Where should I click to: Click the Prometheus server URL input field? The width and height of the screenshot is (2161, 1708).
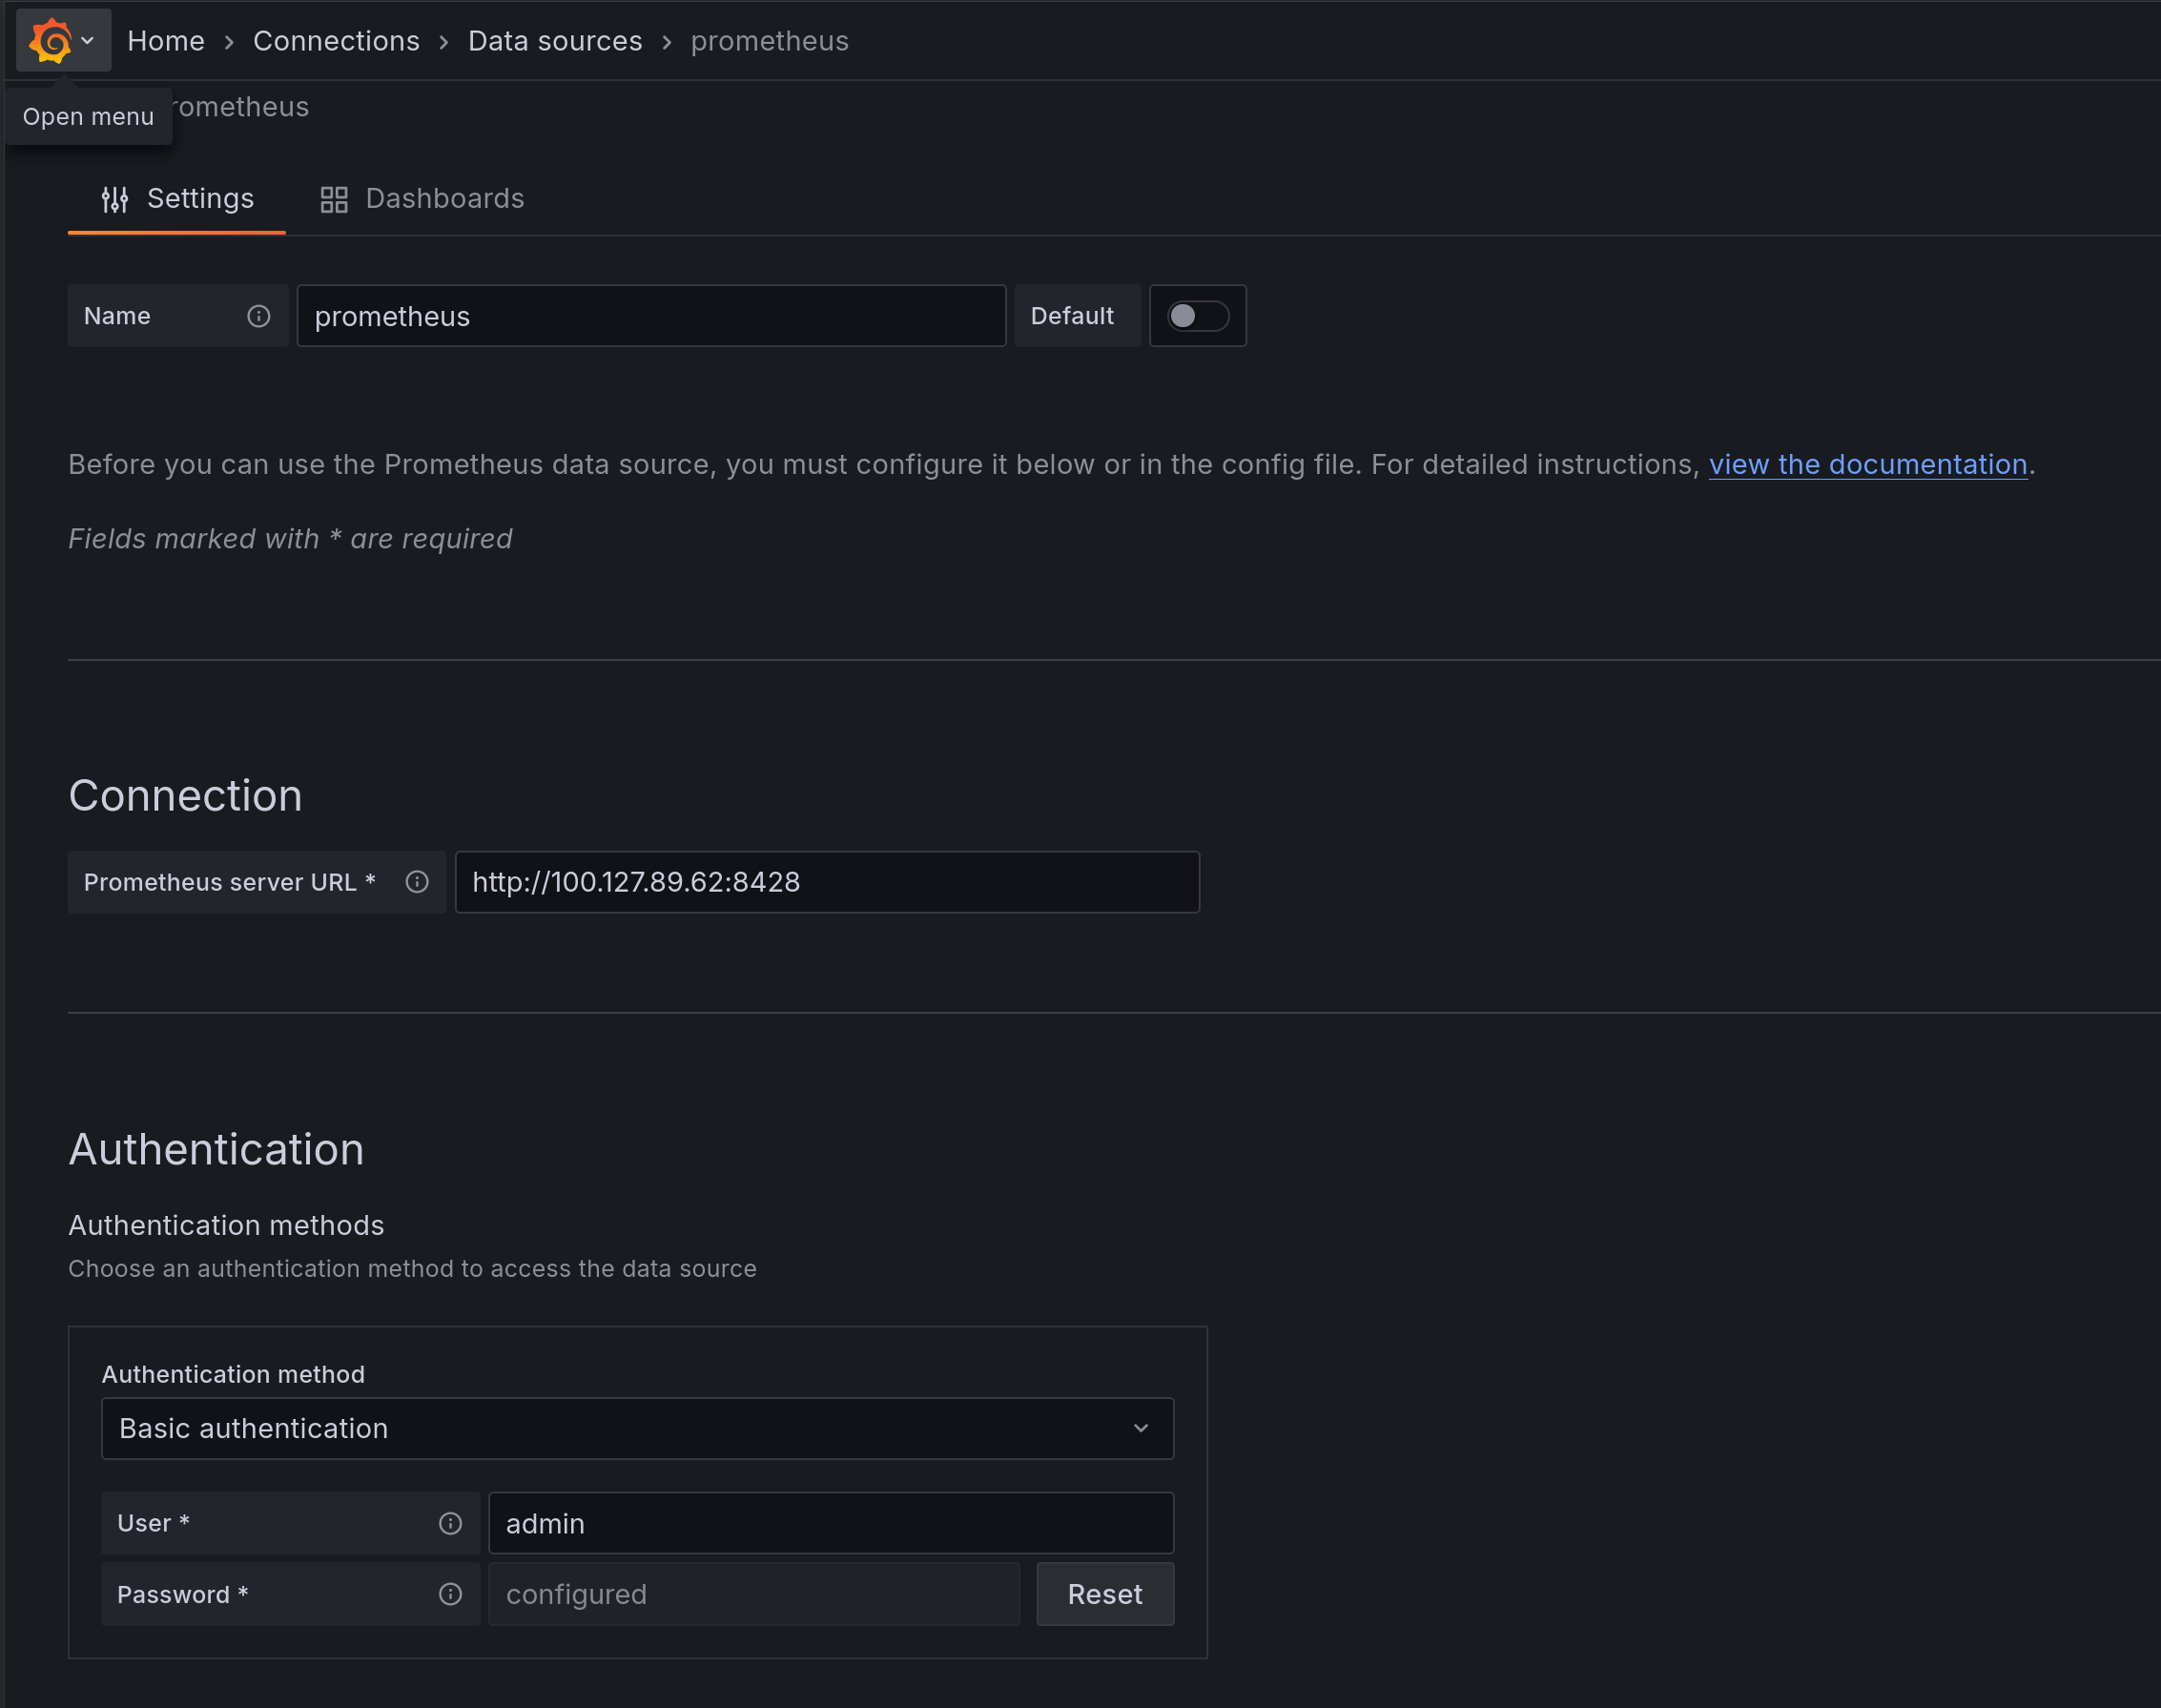tap(826, 882)
